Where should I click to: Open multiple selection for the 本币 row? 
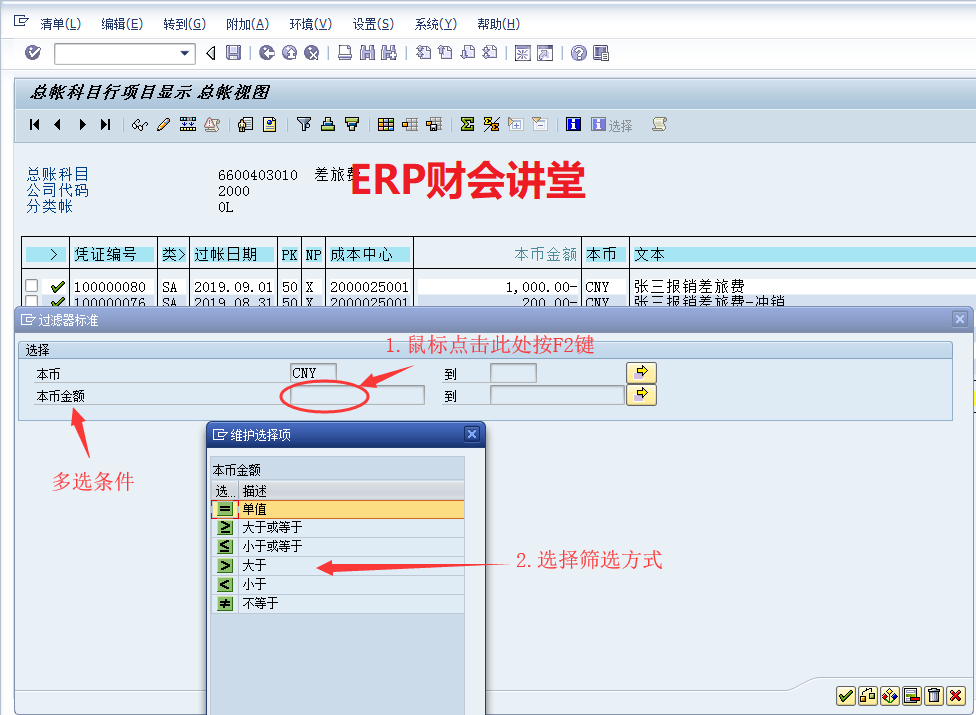641,372
